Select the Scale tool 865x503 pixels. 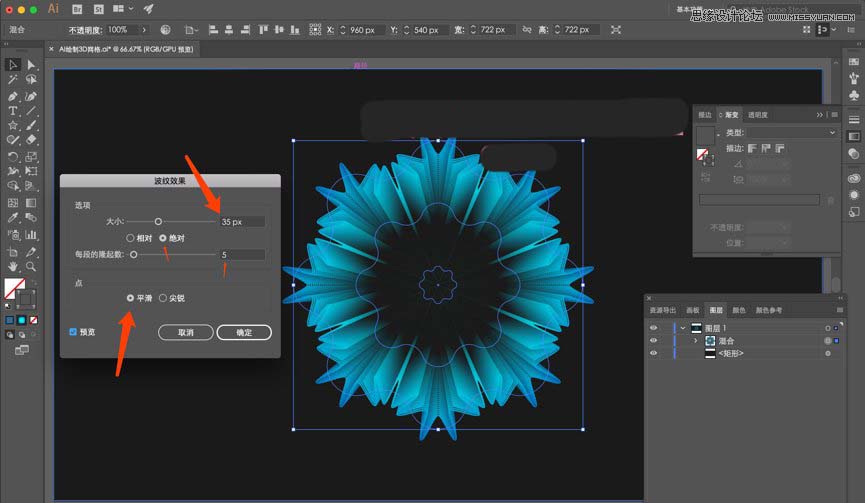(31, 157)
